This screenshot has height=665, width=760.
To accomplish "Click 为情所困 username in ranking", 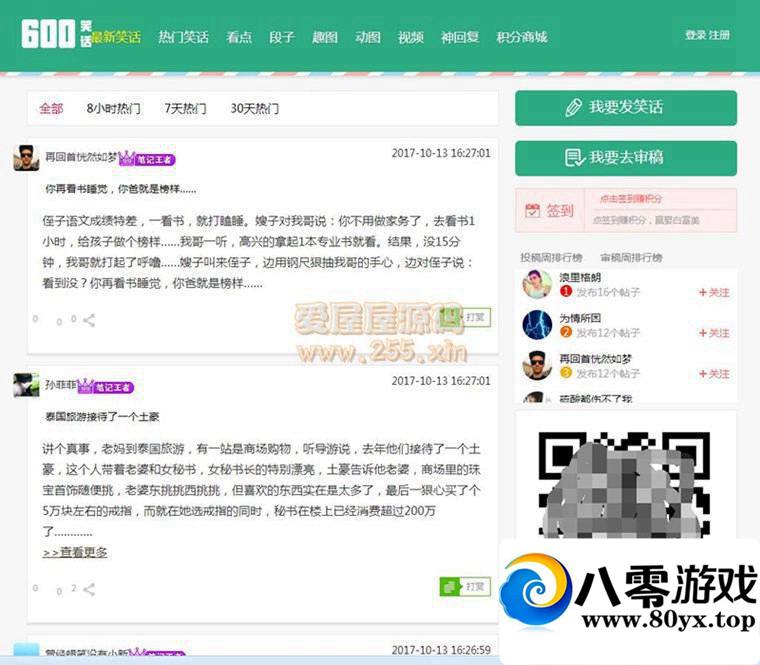I will click(x=580, y=318).
